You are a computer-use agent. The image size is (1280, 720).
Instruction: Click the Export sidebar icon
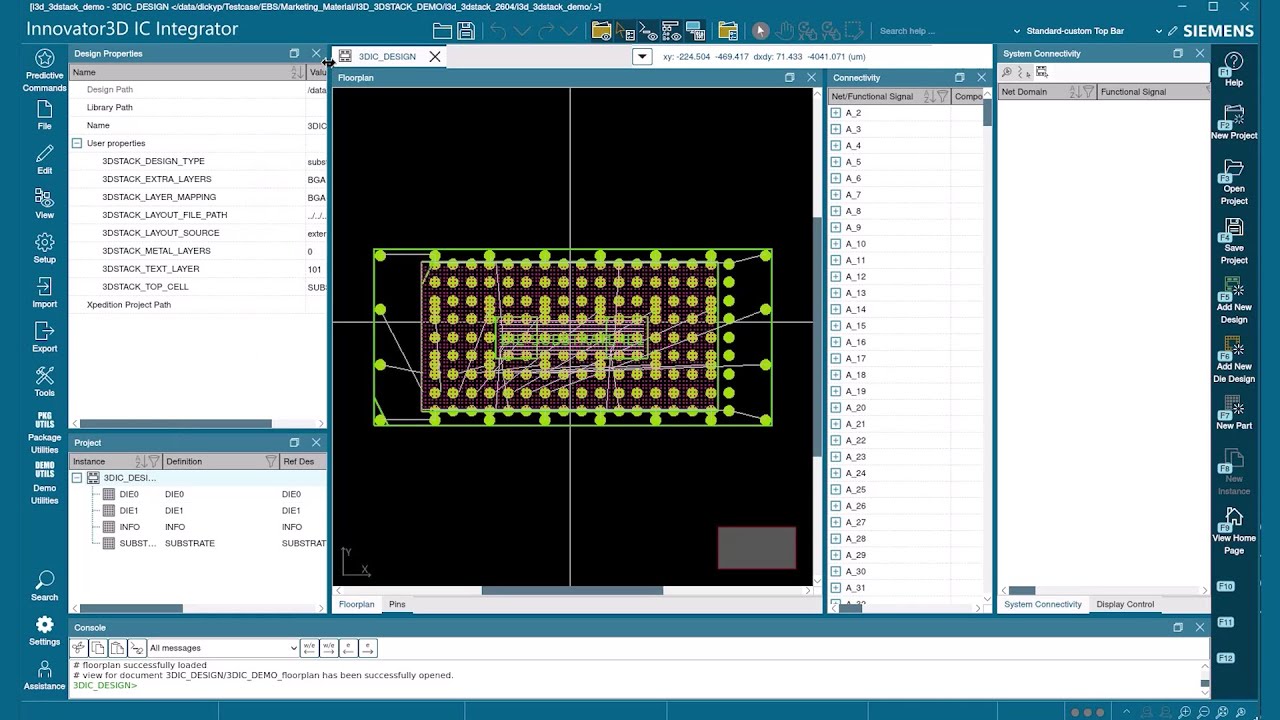(x=44, y=336)
